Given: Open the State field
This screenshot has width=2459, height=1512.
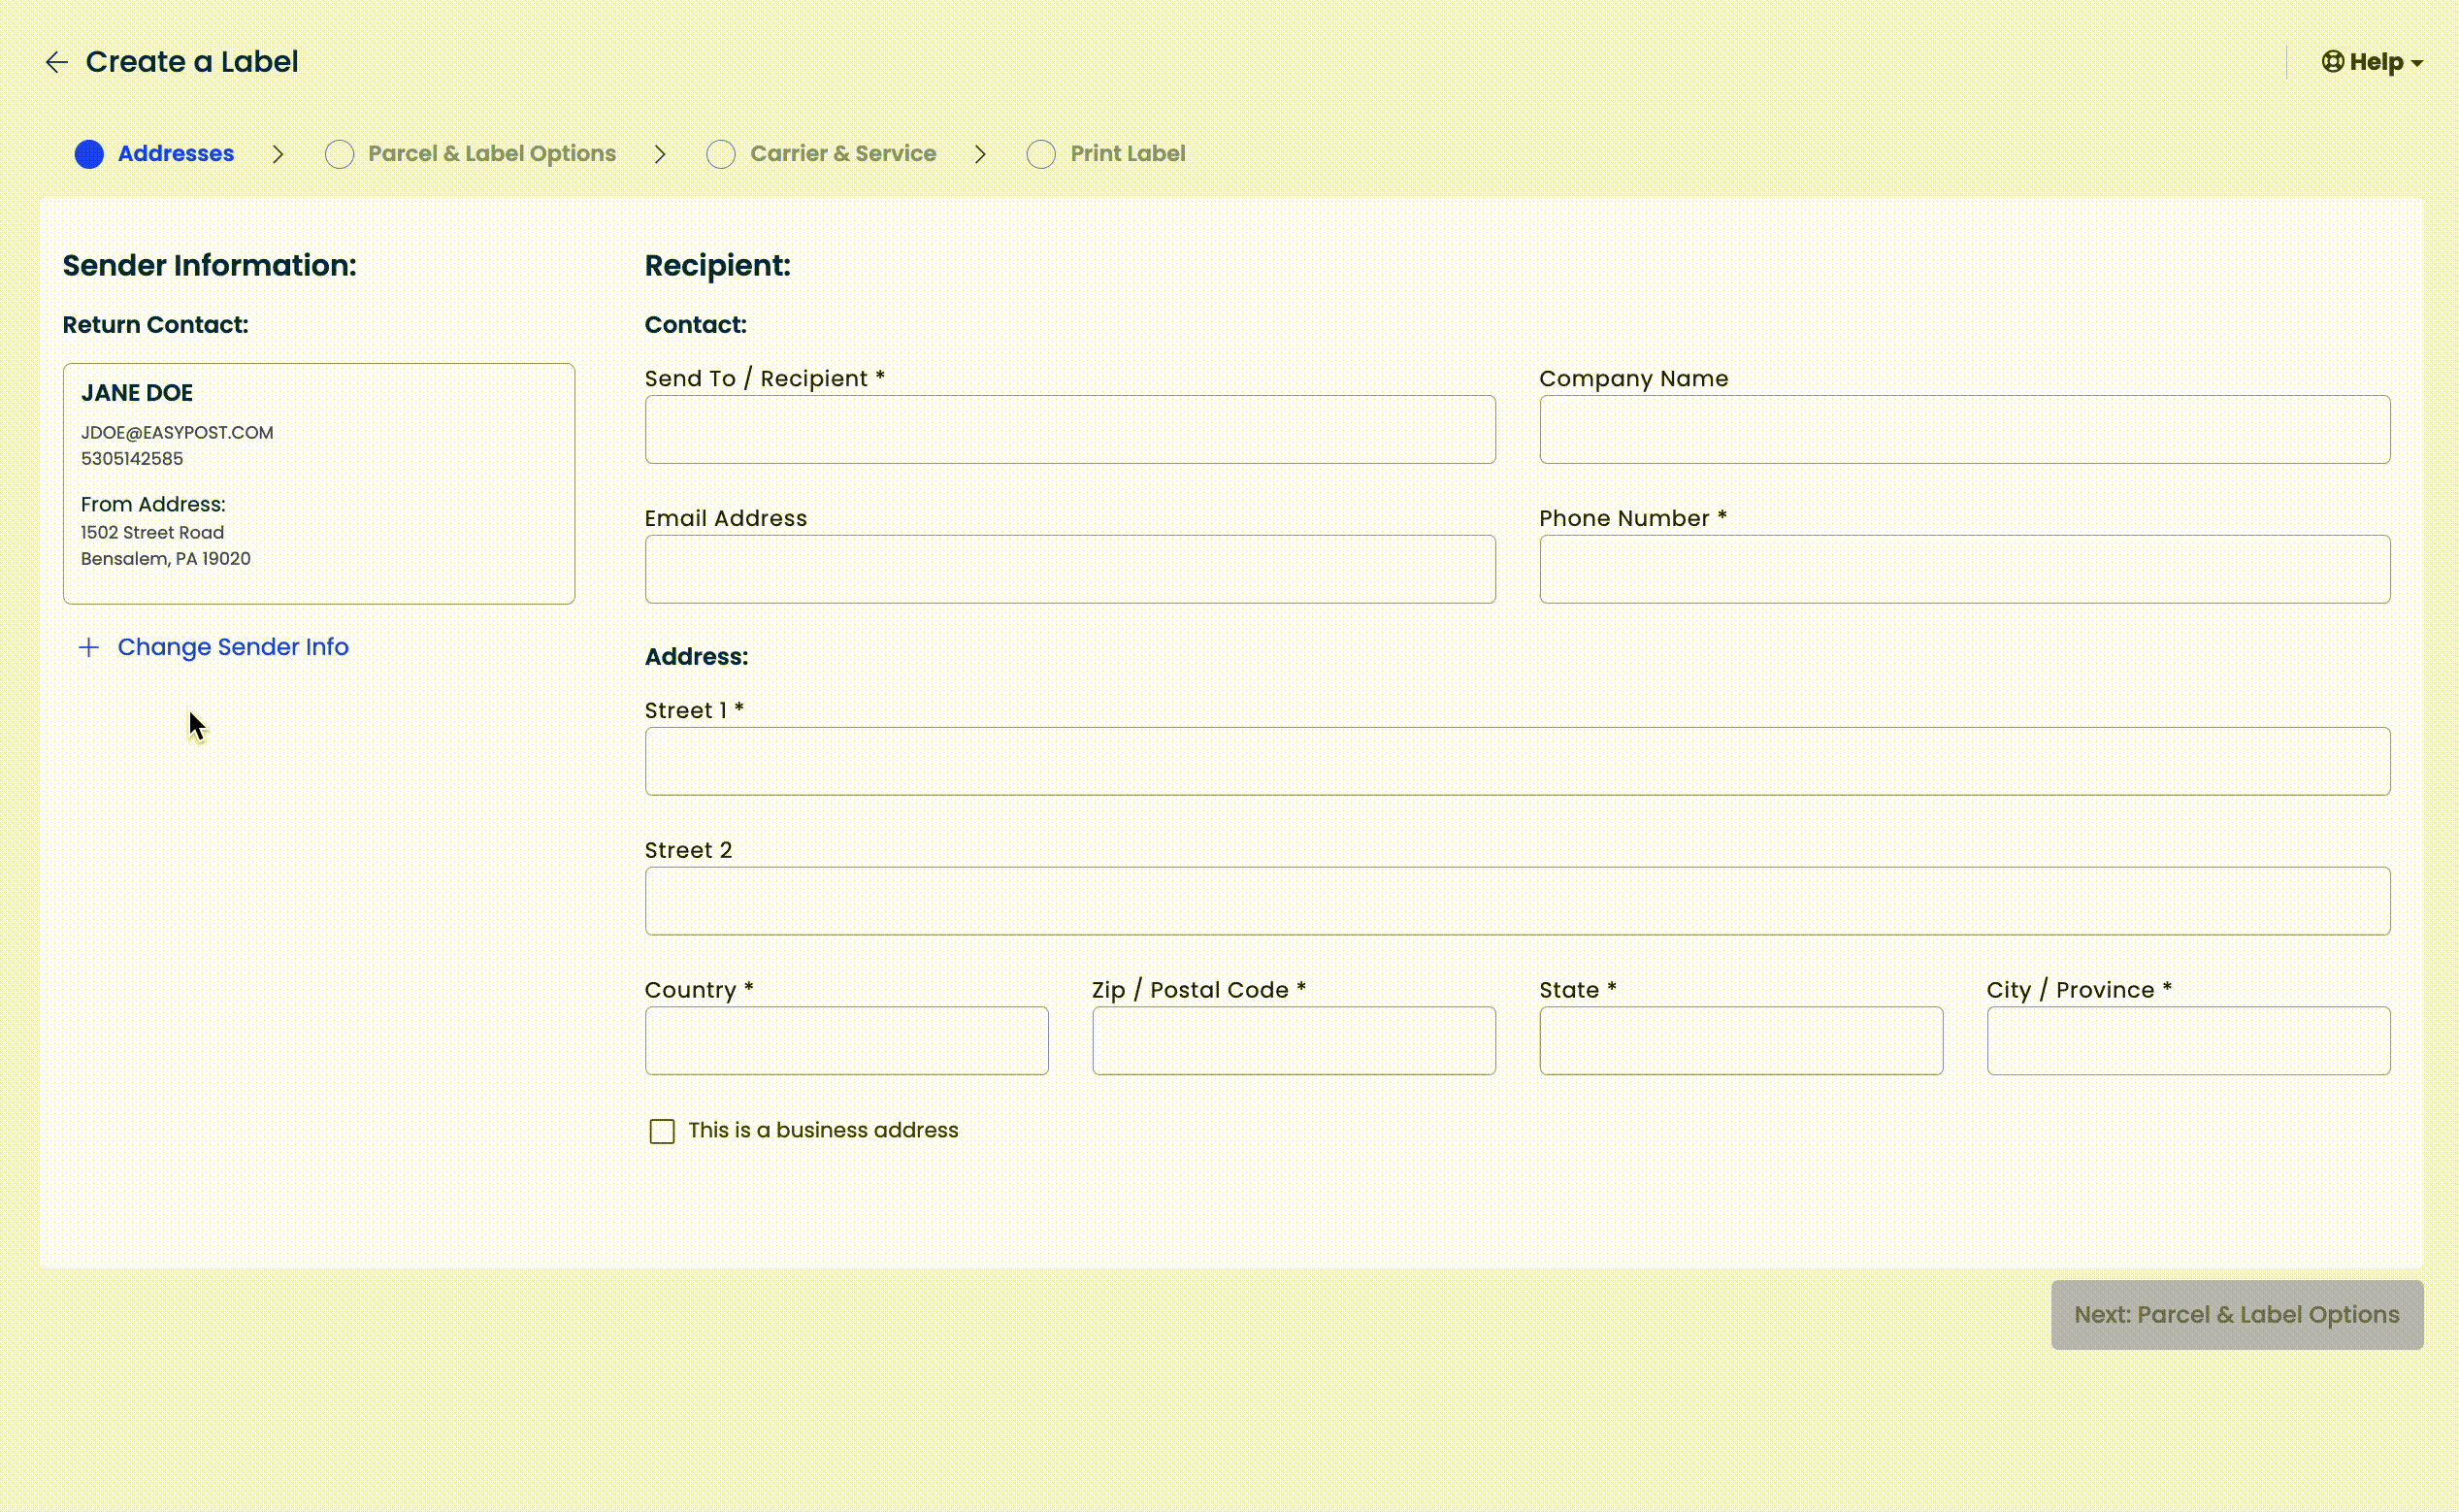Looking at the screenshot, I should pos(1740,1041).
